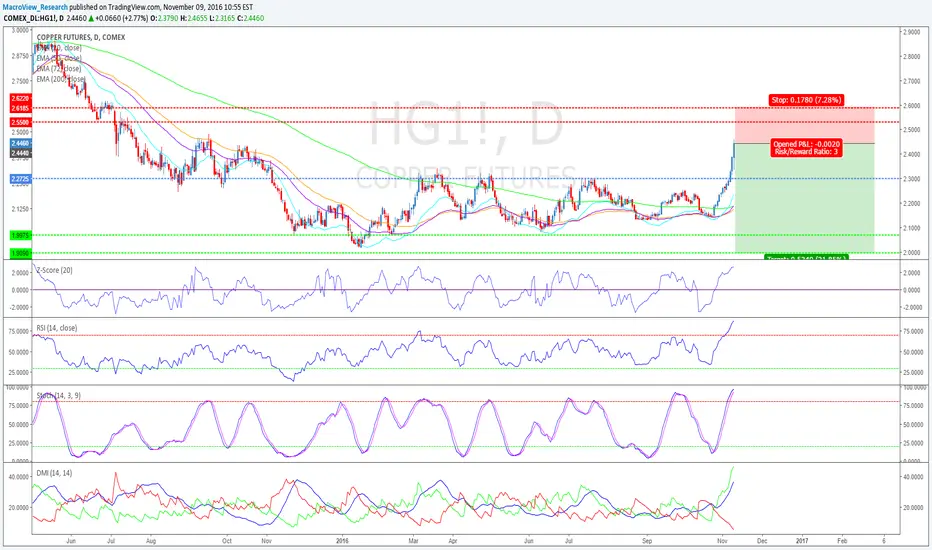Click the 2017 label on time axis
This screenshot has width=932, height=550.
pos(802,541)
